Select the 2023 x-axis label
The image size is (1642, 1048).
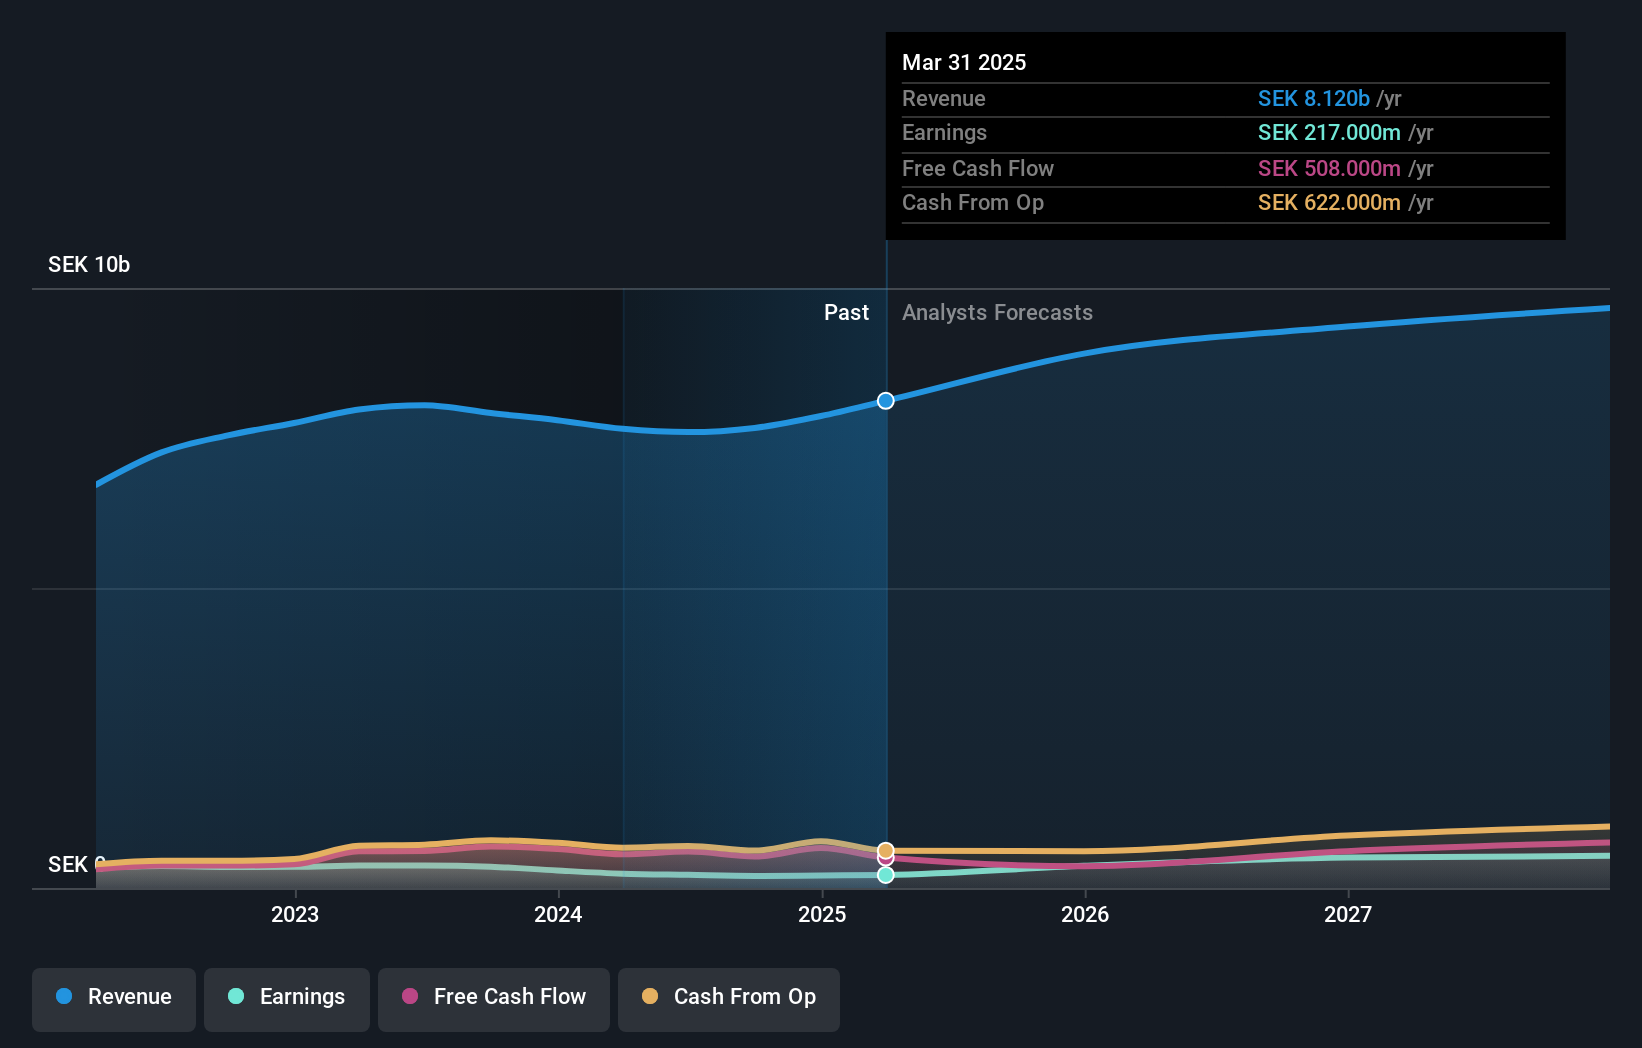[x=295, y=914]
